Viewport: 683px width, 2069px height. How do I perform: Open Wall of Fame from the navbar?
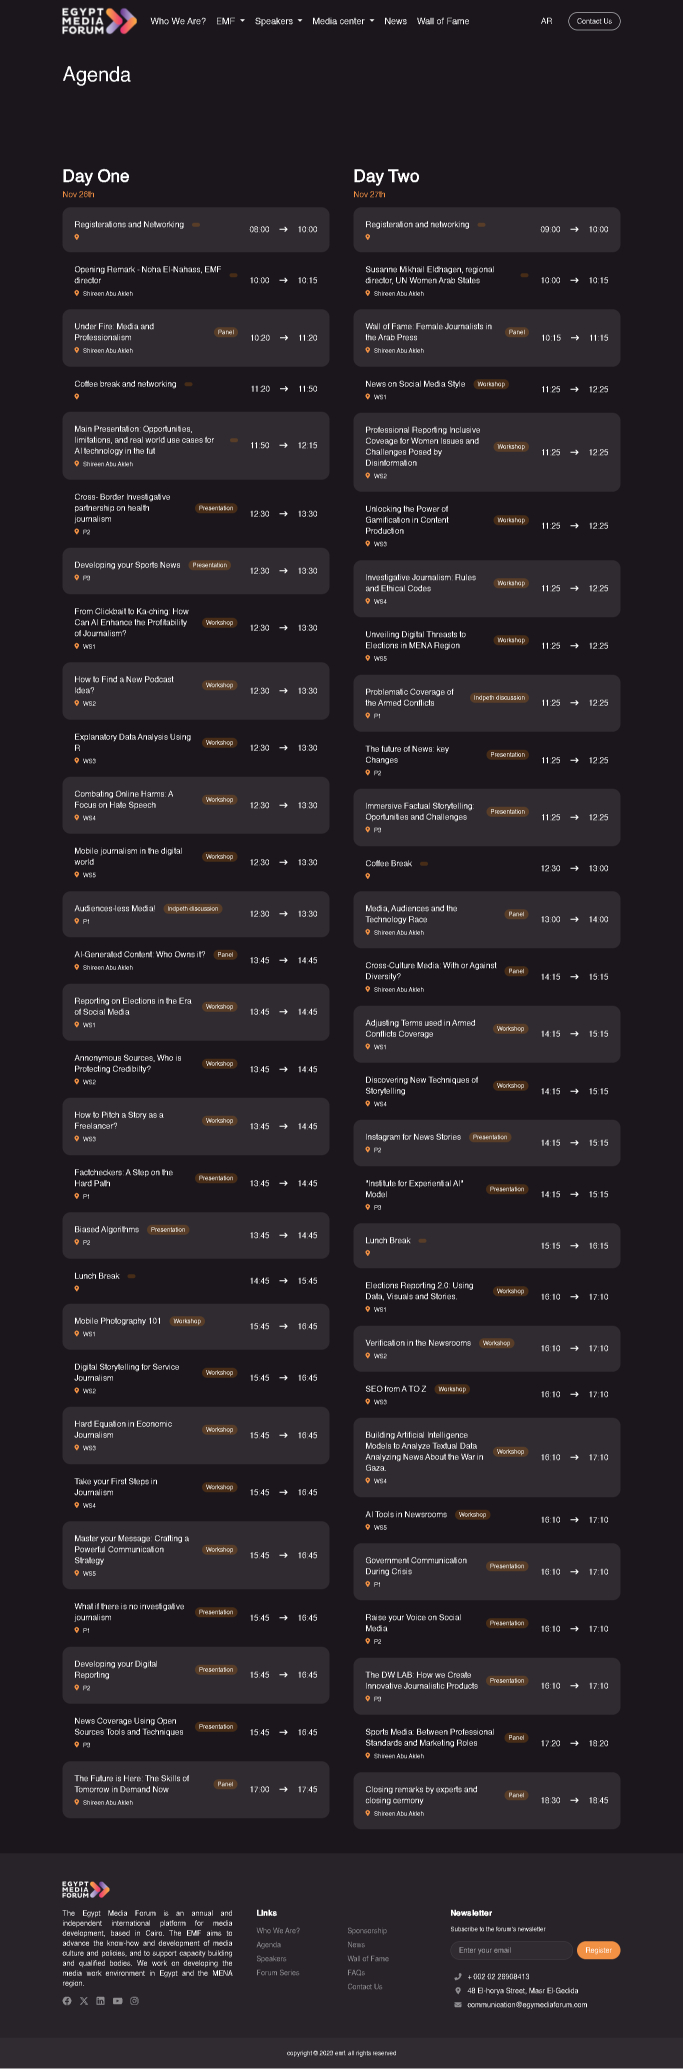(443, 21)
